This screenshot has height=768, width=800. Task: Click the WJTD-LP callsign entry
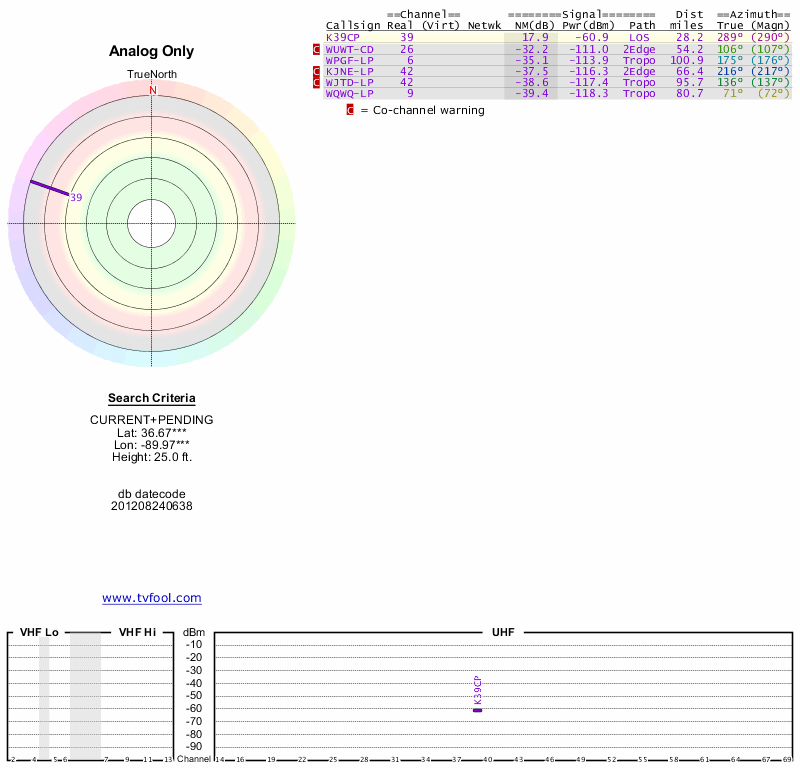349,82
